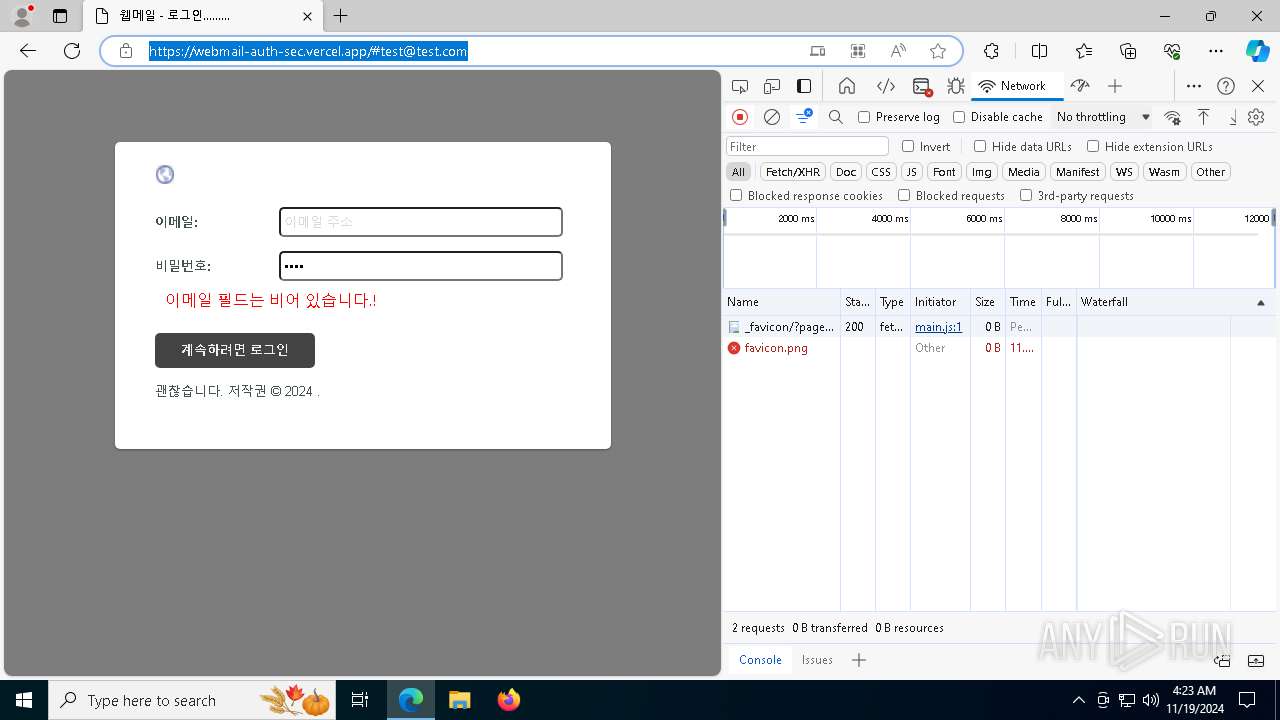Filter requests by Other type
The image size is (1280, 720).
pos(1210,172)
